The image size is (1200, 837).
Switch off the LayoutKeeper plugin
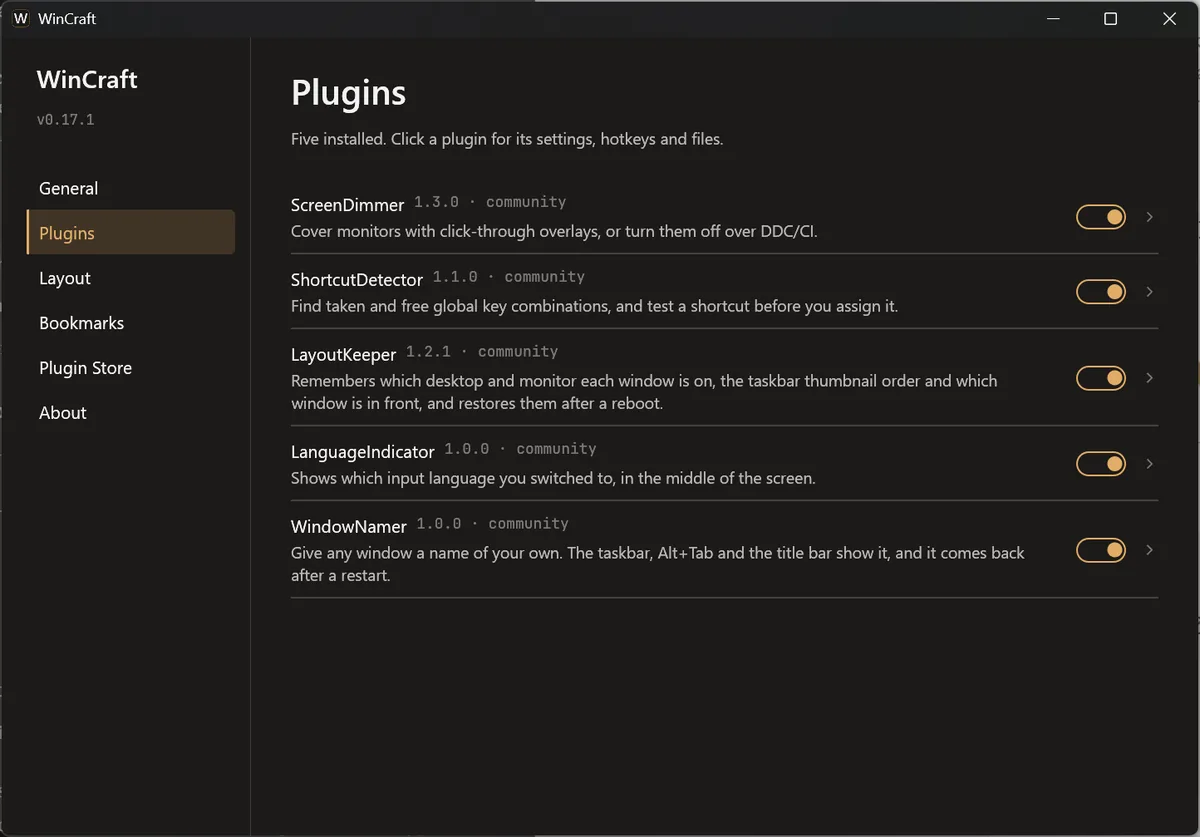(1101, 378)
